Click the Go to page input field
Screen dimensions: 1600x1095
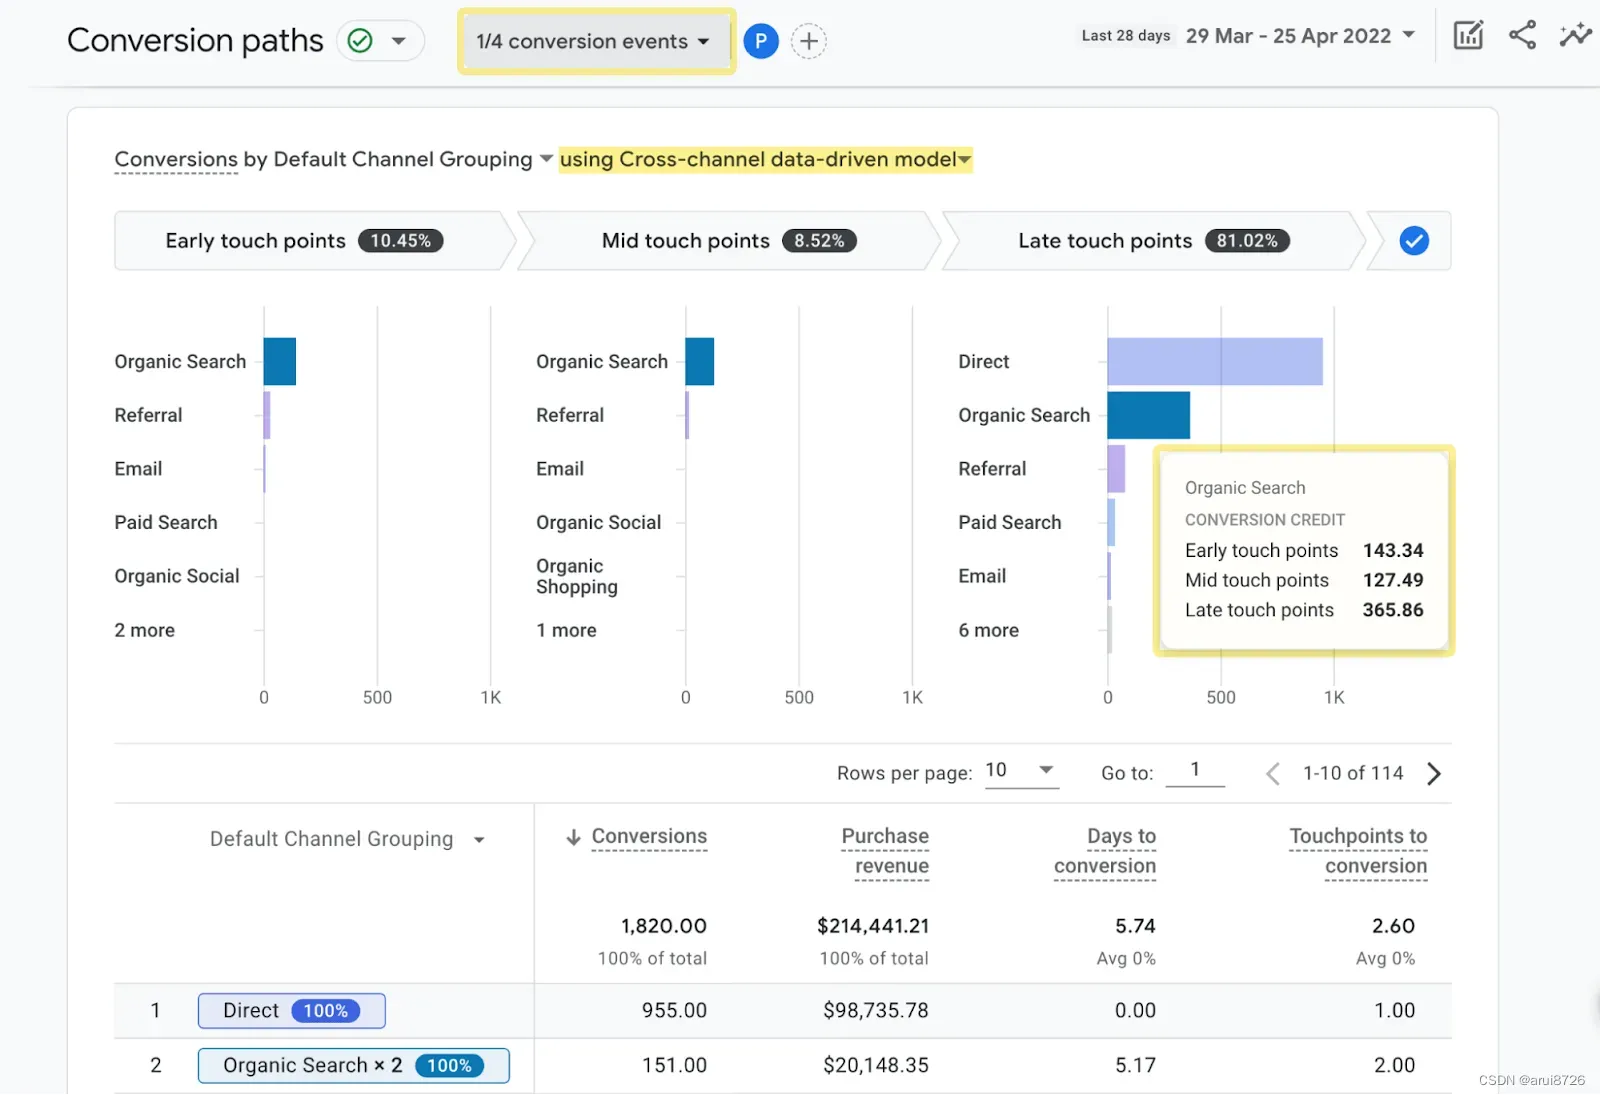[1195, 771]
